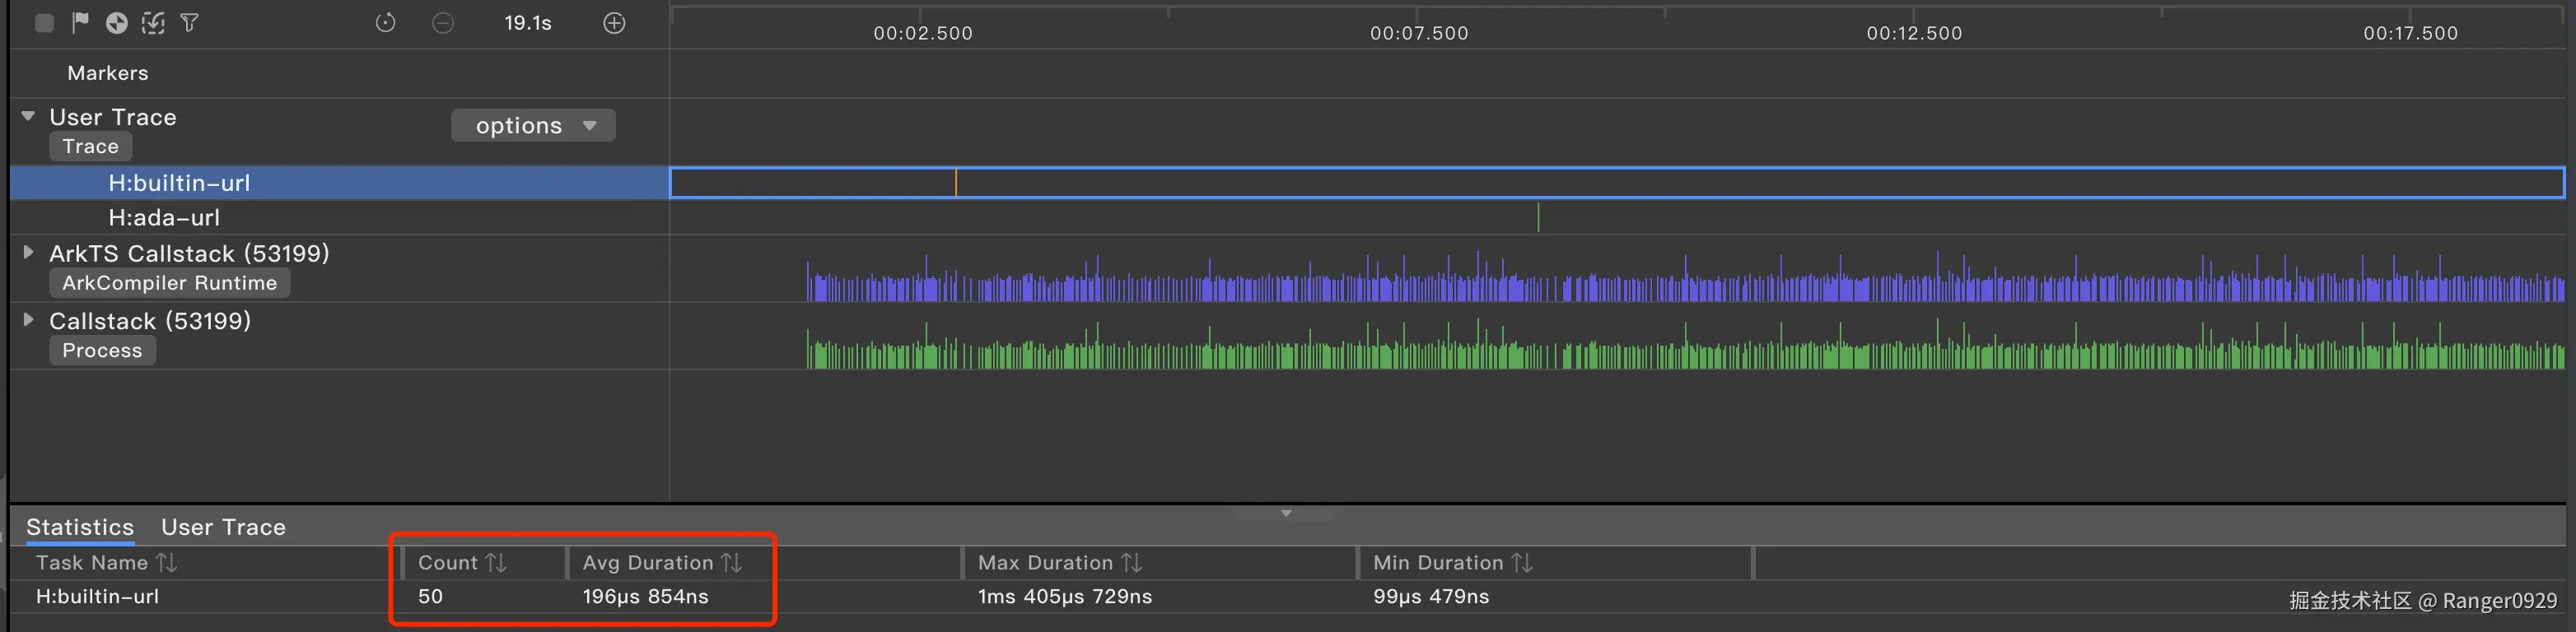Click the 00:02.500 mark on time ruler
This screenshot has width=2576, height=632.
click(x=923, y=33)
